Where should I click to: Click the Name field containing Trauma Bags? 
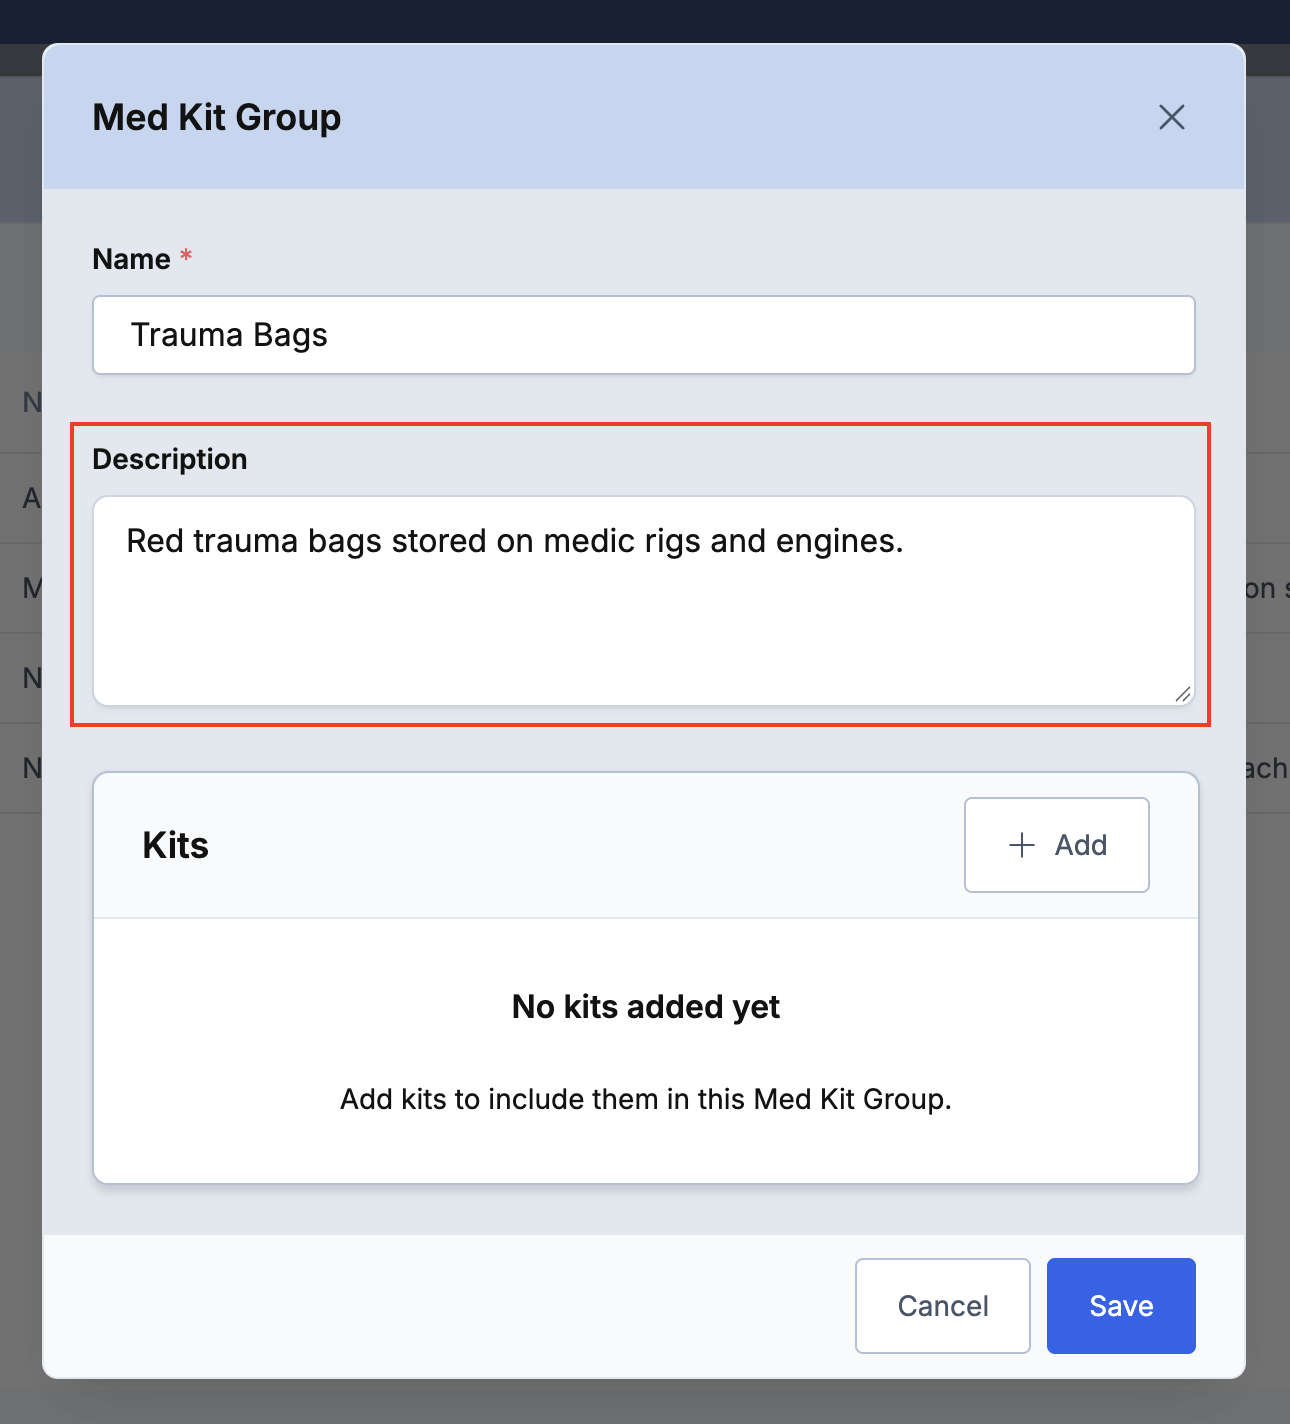pos(644,335)
